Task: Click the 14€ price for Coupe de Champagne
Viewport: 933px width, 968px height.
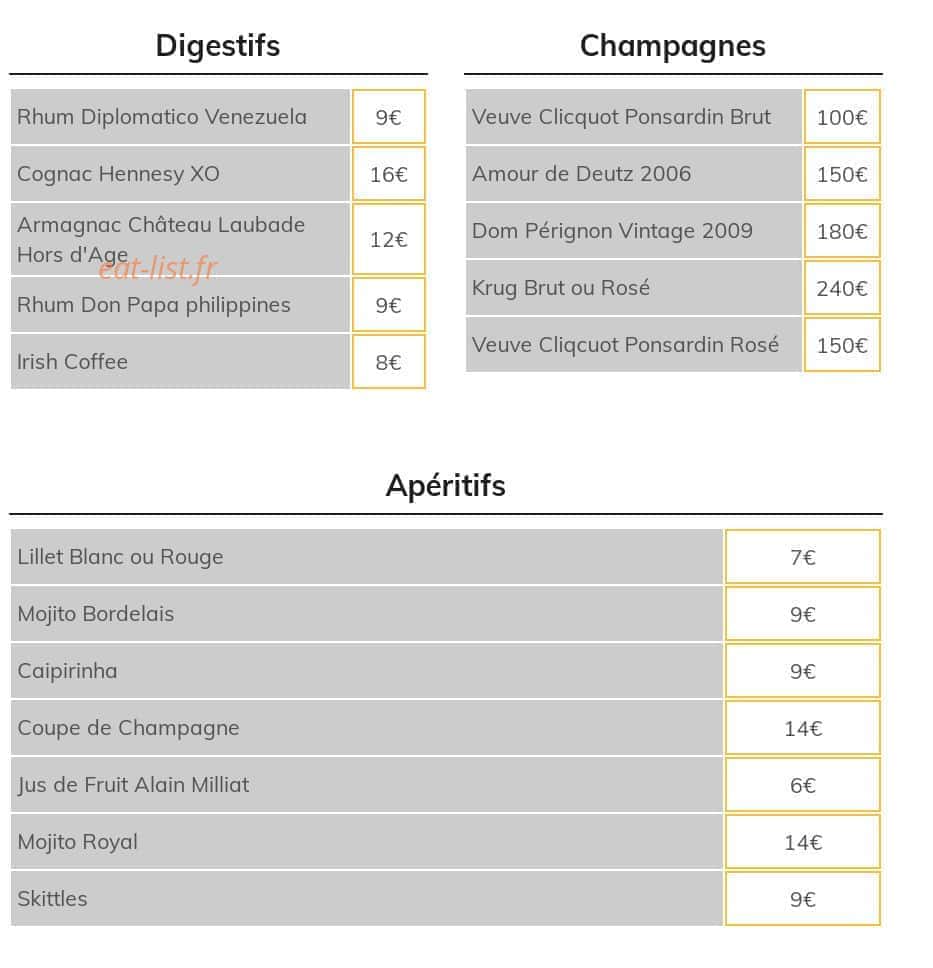Action: tap(803, 728)
